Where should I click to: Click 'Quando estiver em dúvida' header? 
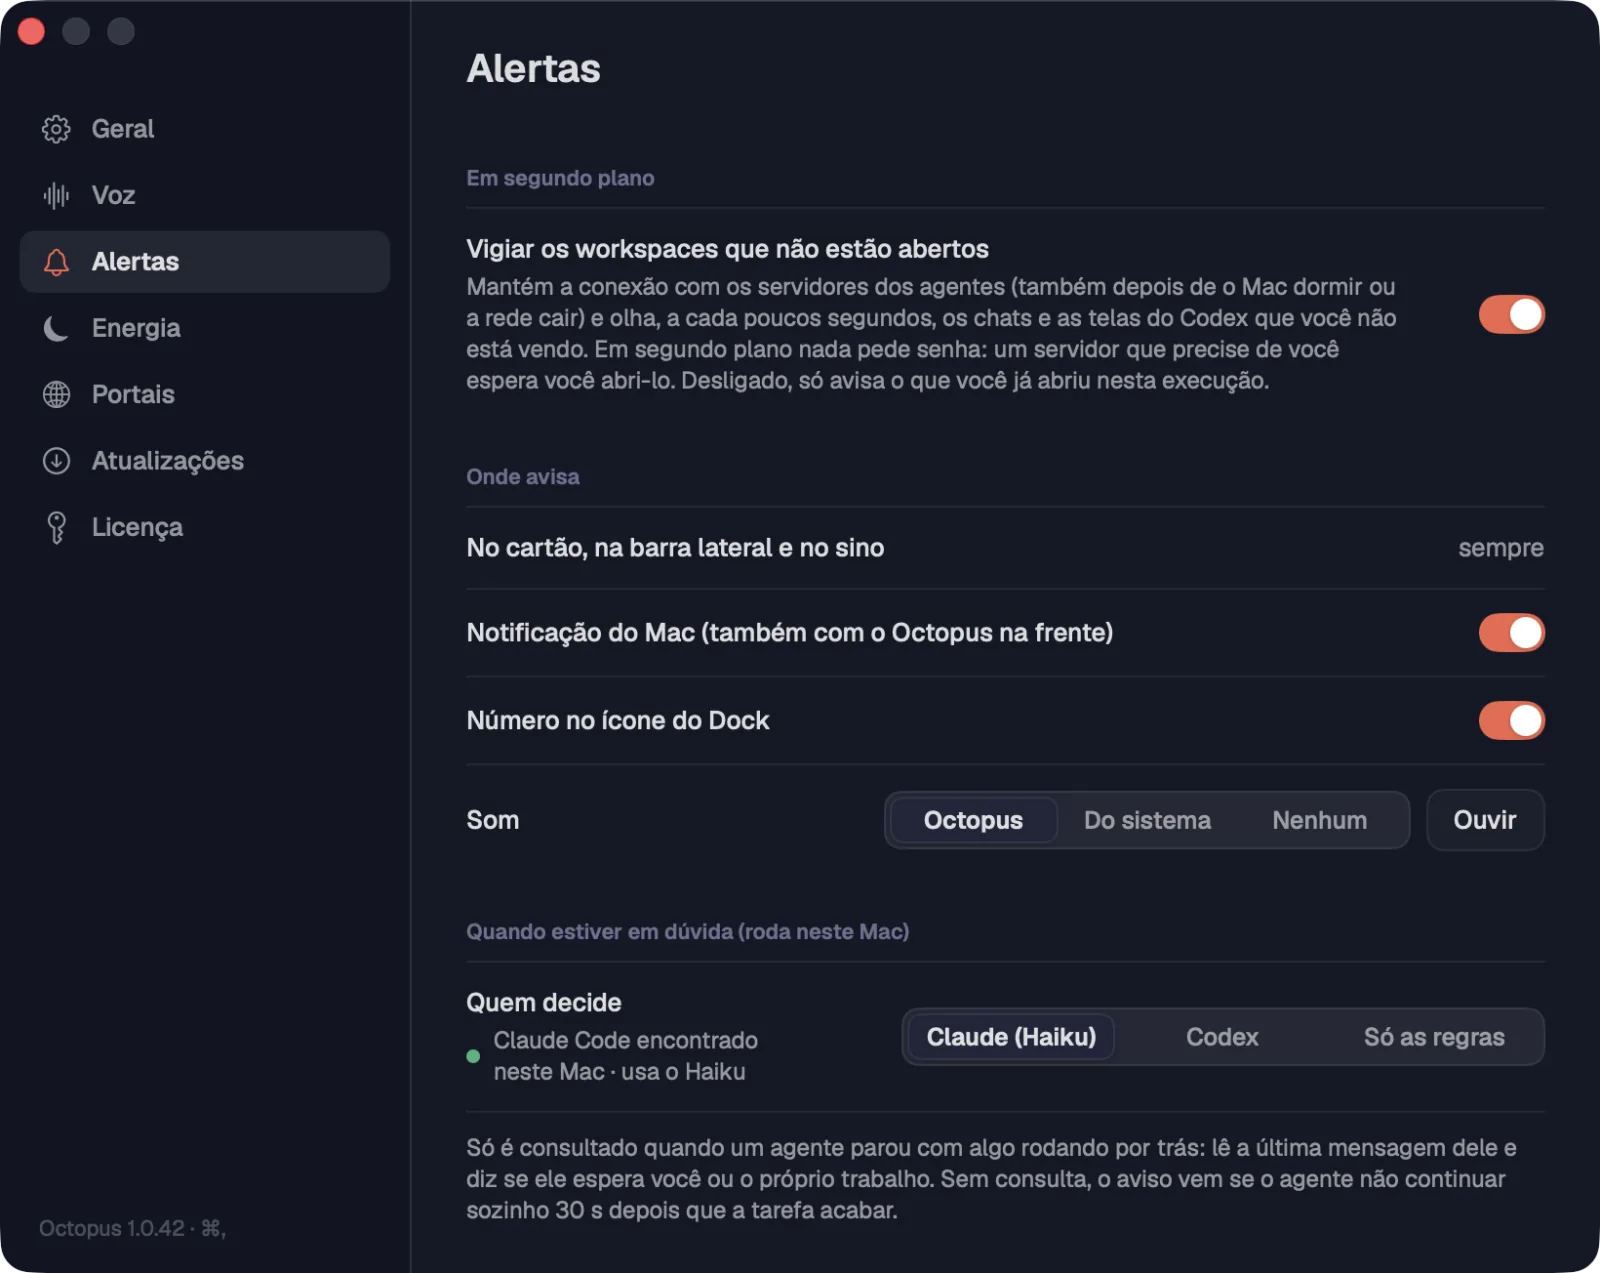(x=687, y=932)
